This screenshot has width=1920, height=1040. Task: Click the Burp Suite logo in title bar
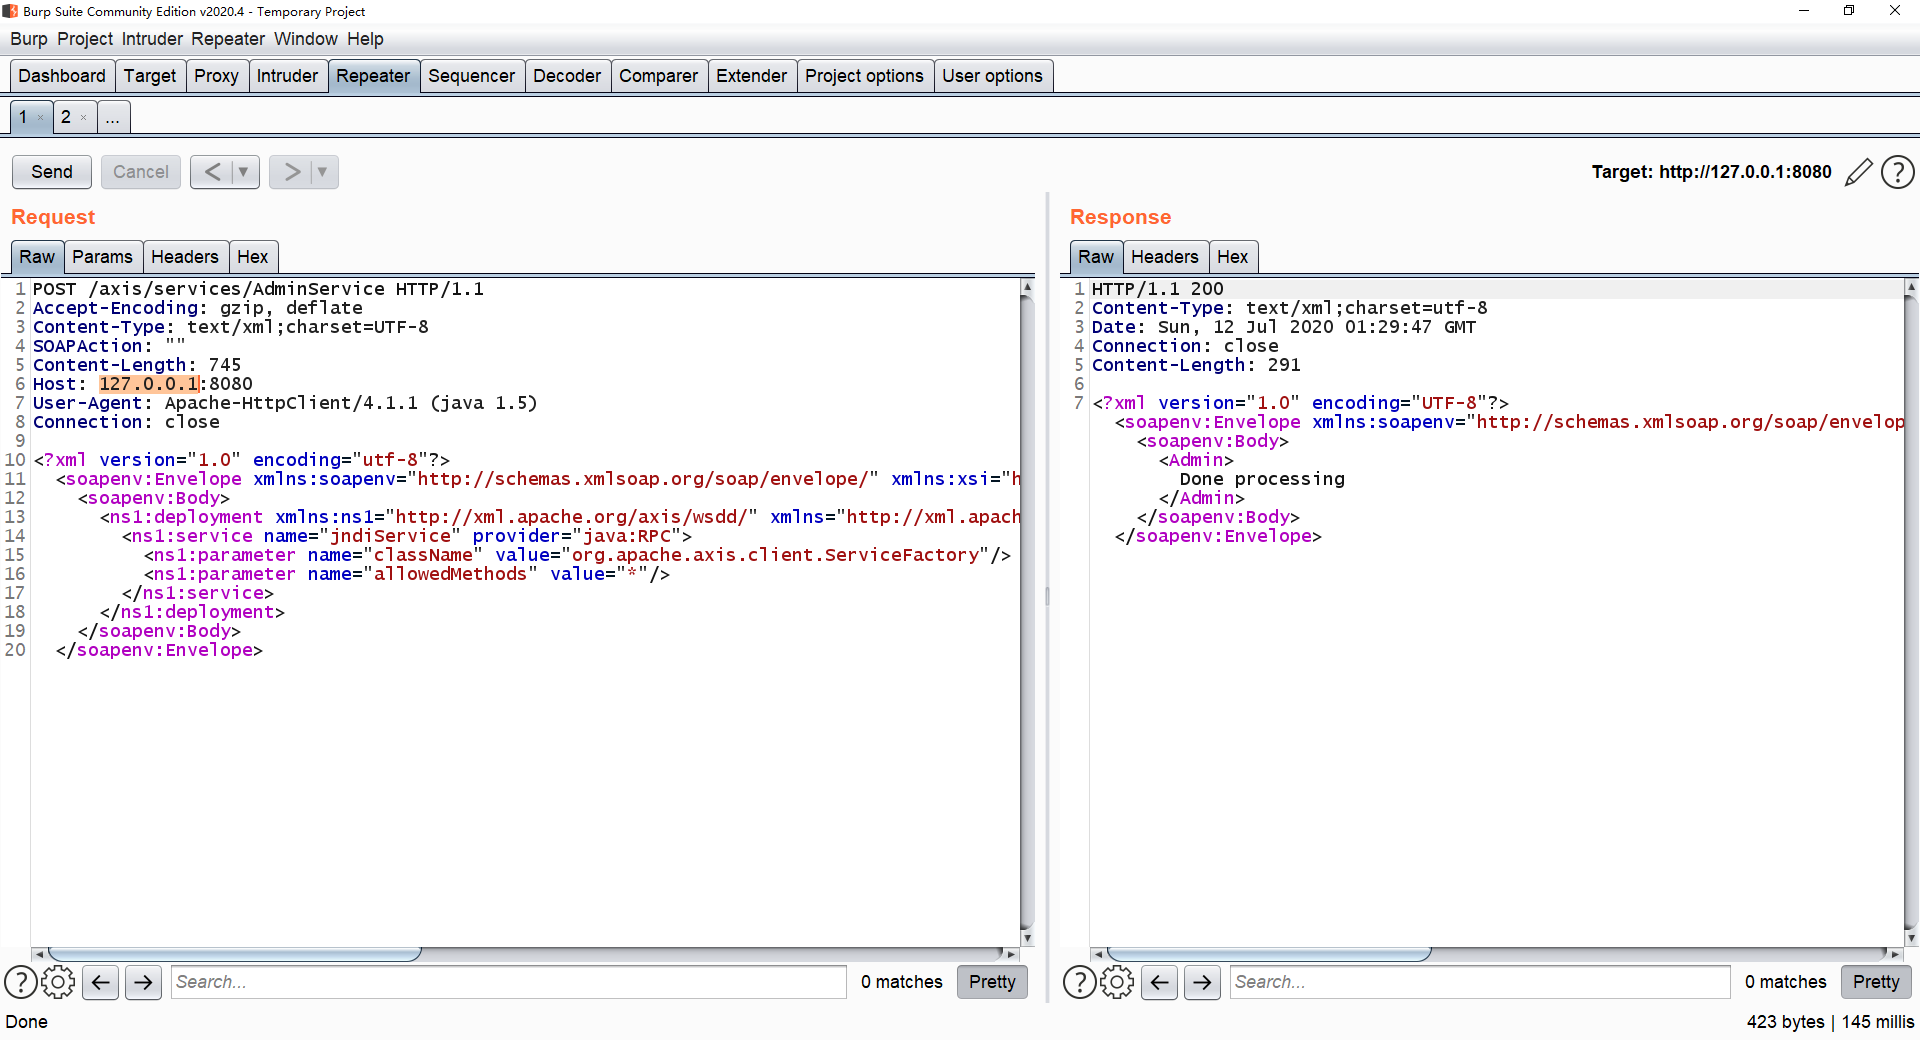(x=10, y=11)
